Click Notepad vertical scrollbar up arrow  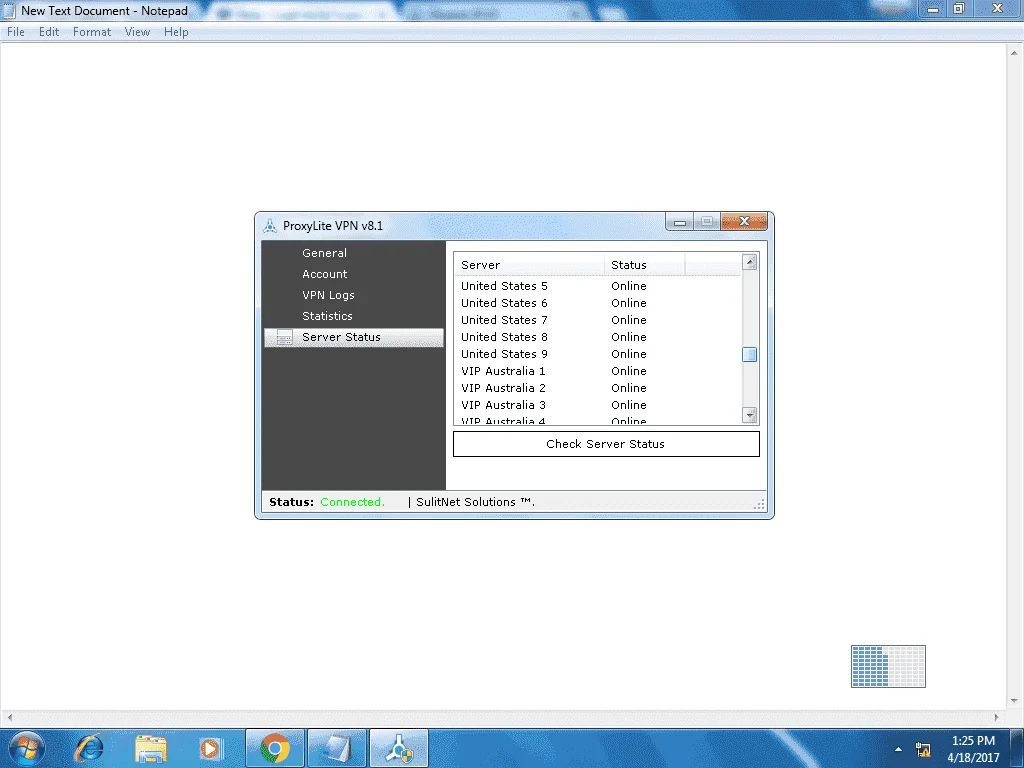click(1015, 53)
